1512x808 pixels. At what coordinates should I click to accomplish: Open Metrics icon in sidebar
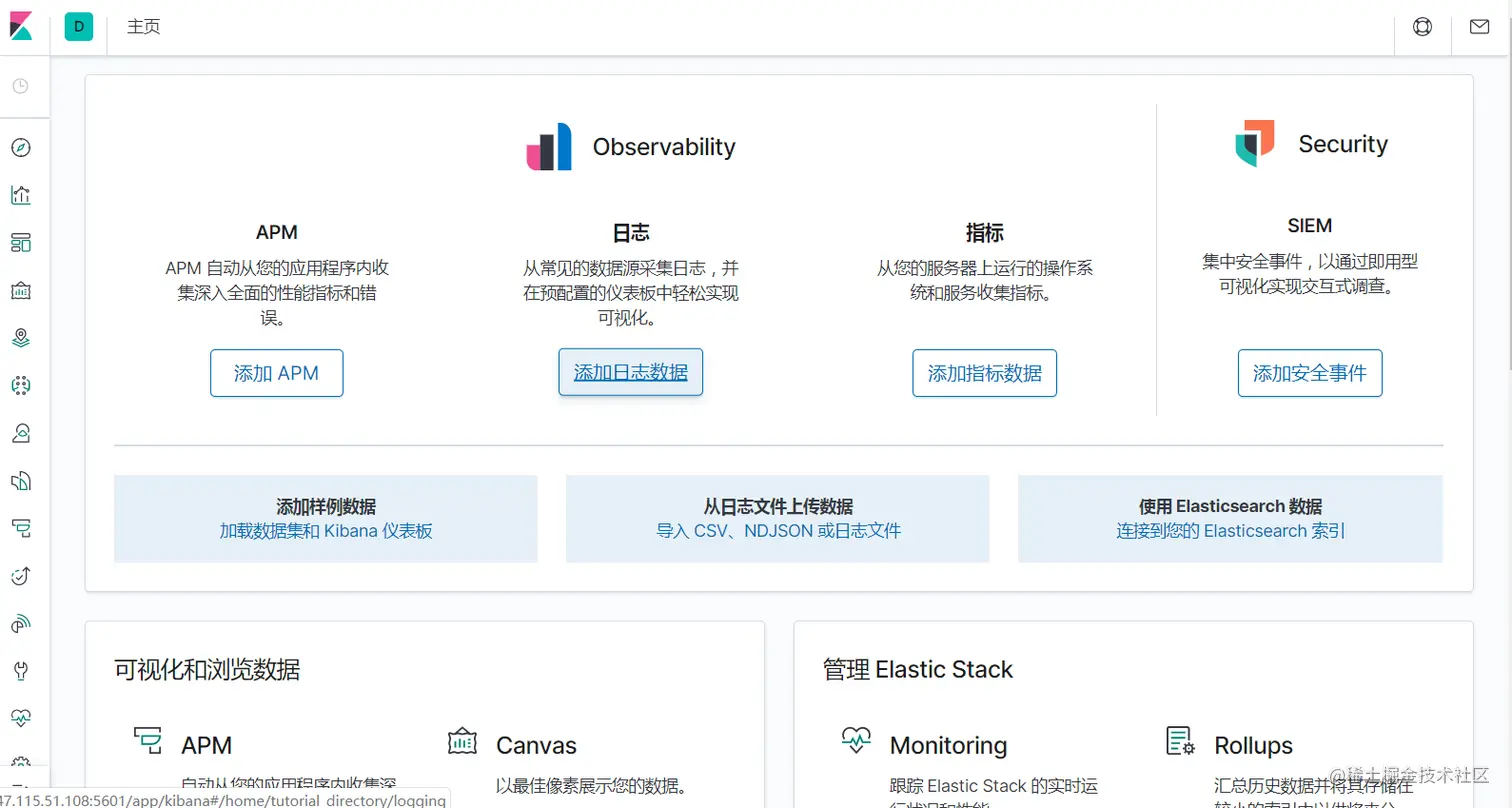21,433
